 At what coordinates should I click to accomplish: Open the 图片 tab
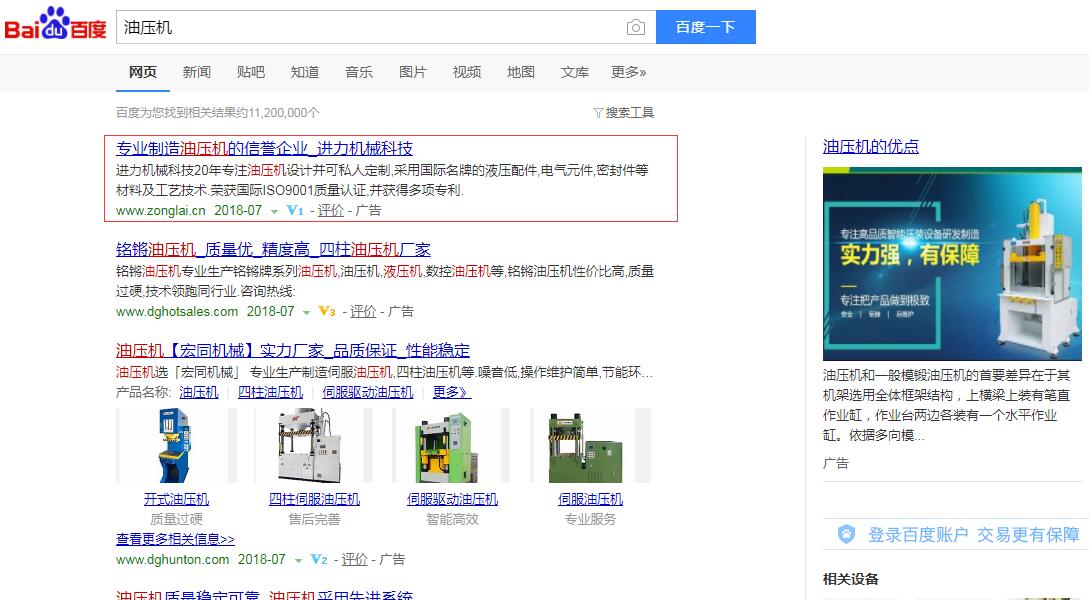click(x=413, y=72)
